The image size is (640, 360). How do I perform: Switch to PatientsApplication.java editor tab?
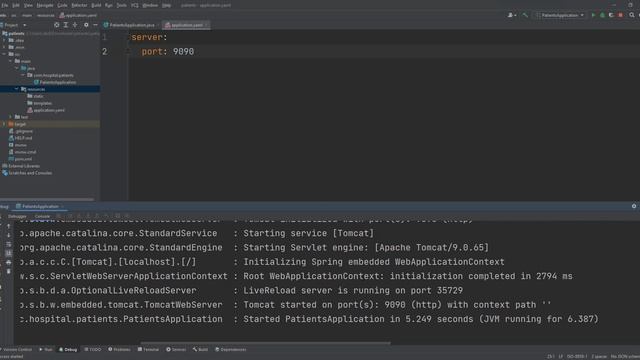coord(130,25)
